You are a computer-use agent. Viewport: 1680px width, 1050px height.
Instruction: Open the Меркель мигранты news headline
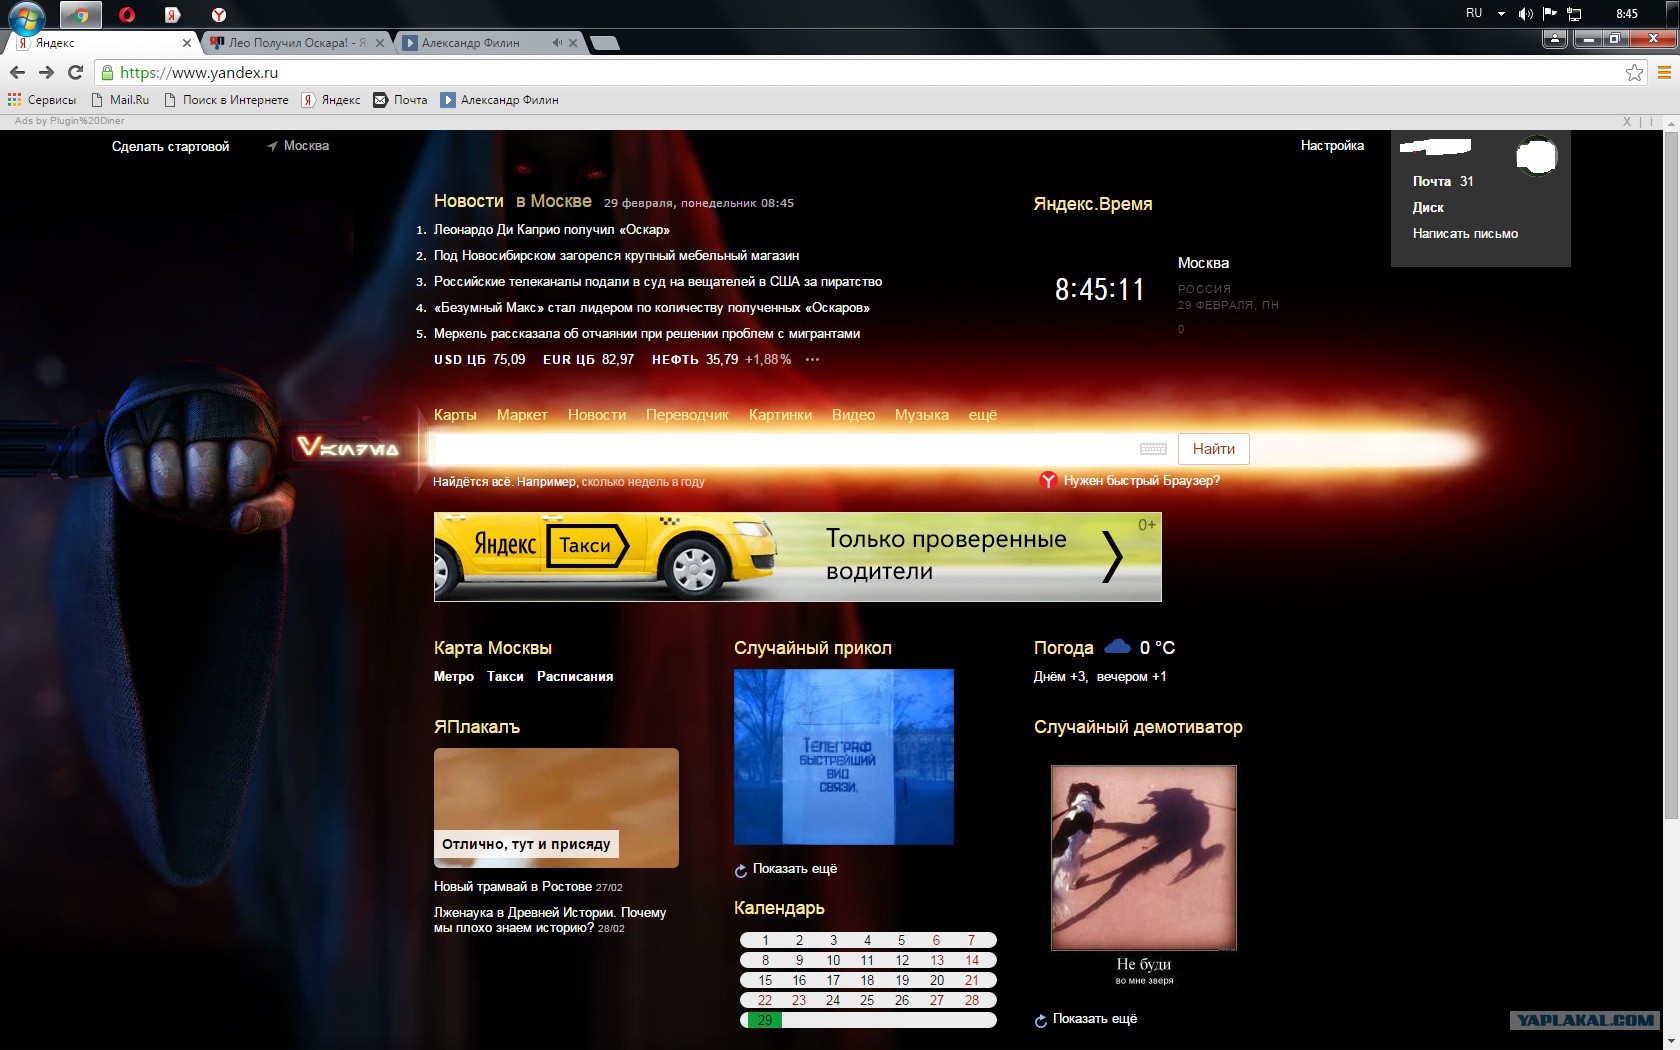coord(647,333)
